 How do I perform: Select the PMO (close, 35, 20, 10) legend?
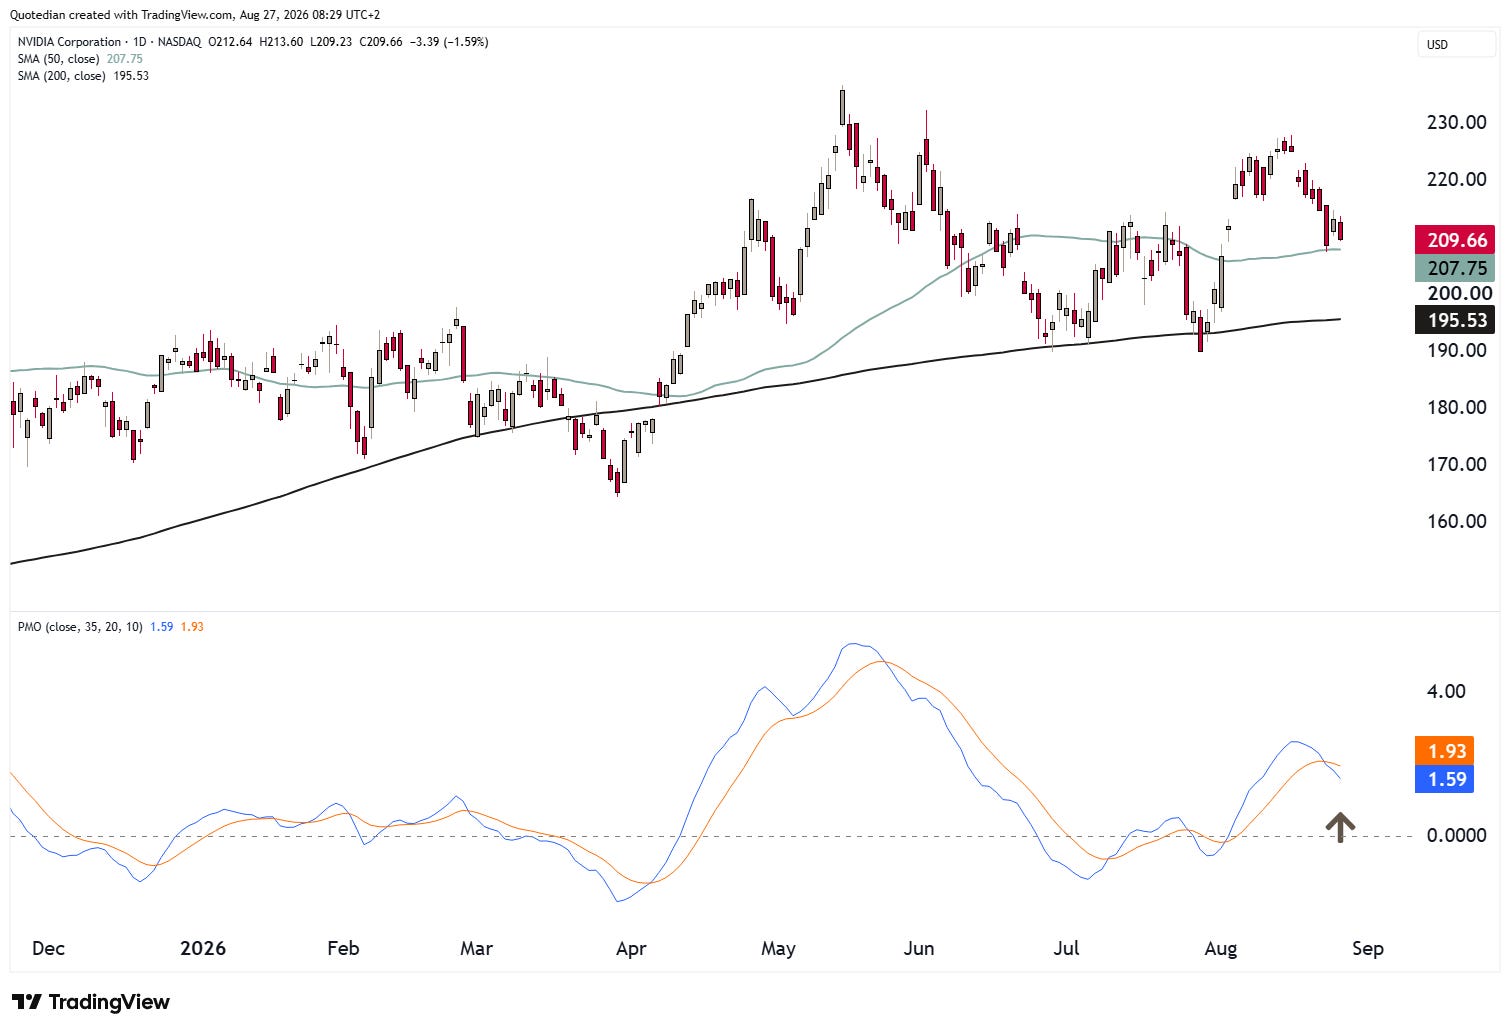point(80,627)
